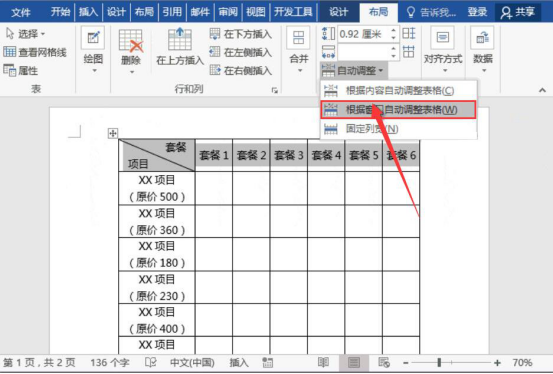Open the 视图 (view) tab
Viewport: 553px width, 374px height.
click(x=256, y=12)
